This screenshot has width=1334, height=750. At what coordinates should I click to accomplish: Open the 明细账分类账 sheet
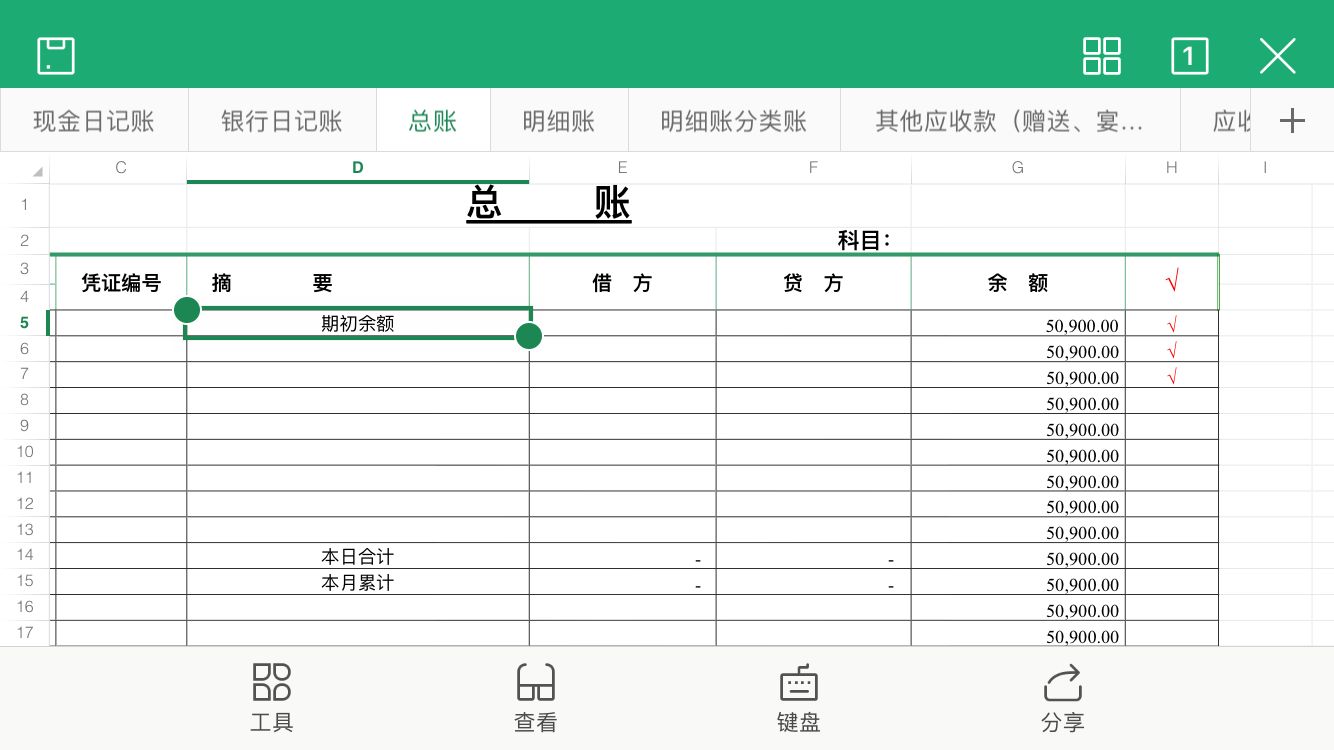[734, 119]
